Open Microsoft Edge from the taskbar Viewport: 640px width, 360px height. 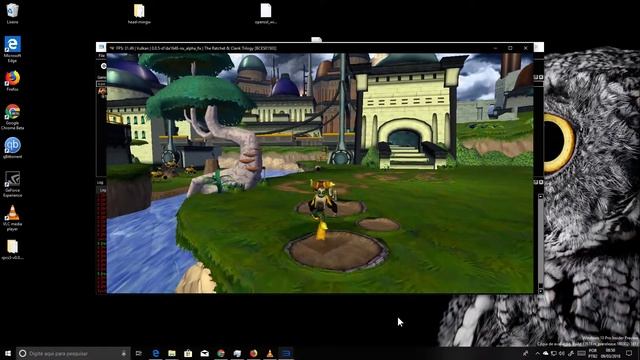(x=156, y=353)
